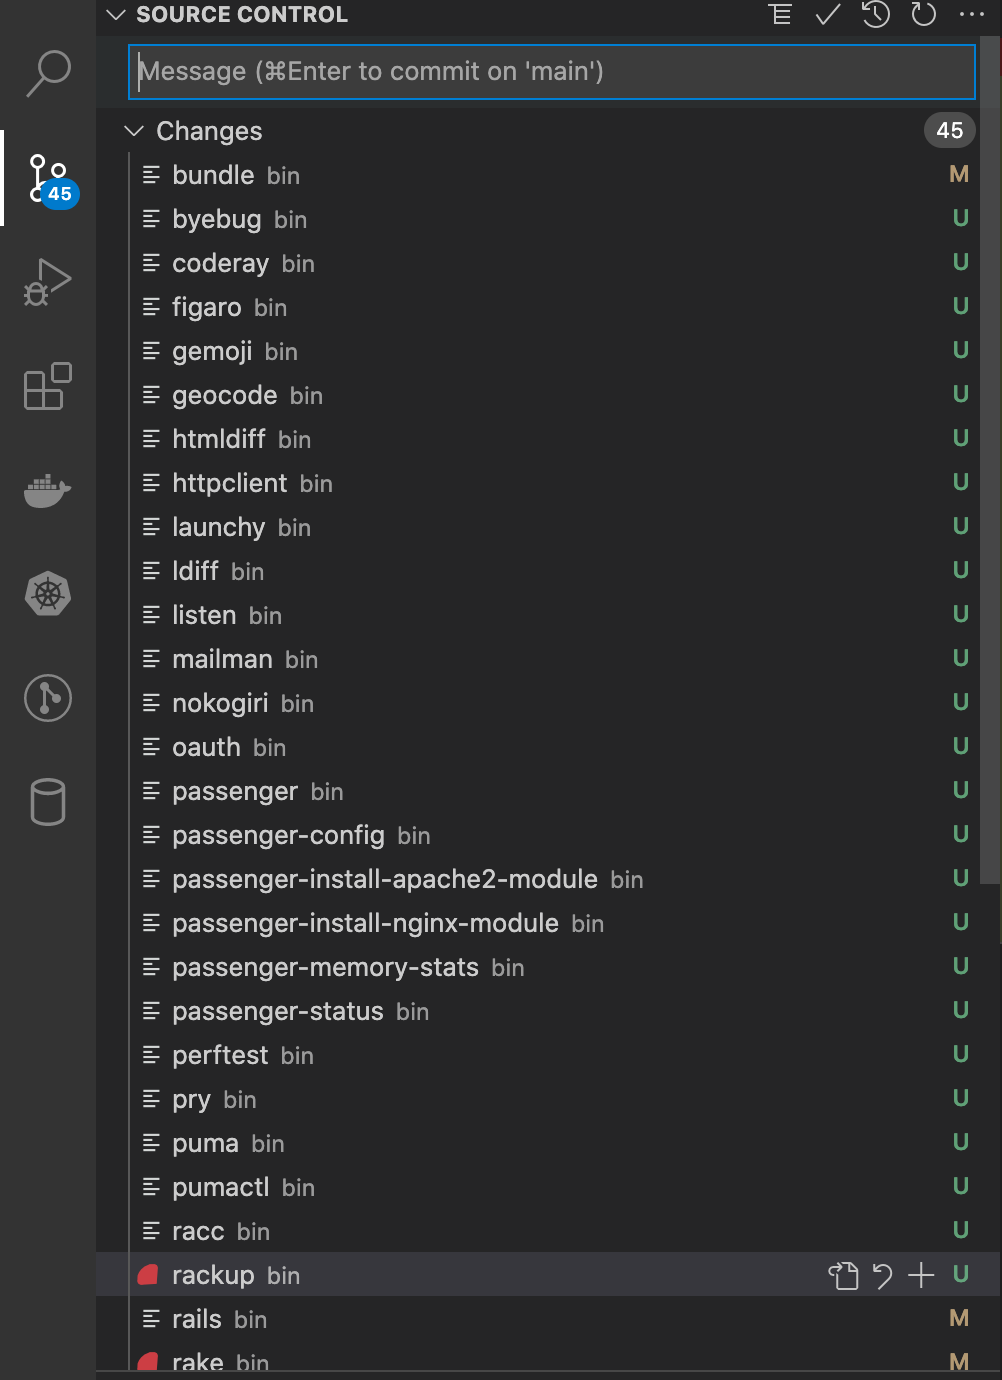Select the racc bin file
Screen dimensions: 1002x1380
(548, 1231)
